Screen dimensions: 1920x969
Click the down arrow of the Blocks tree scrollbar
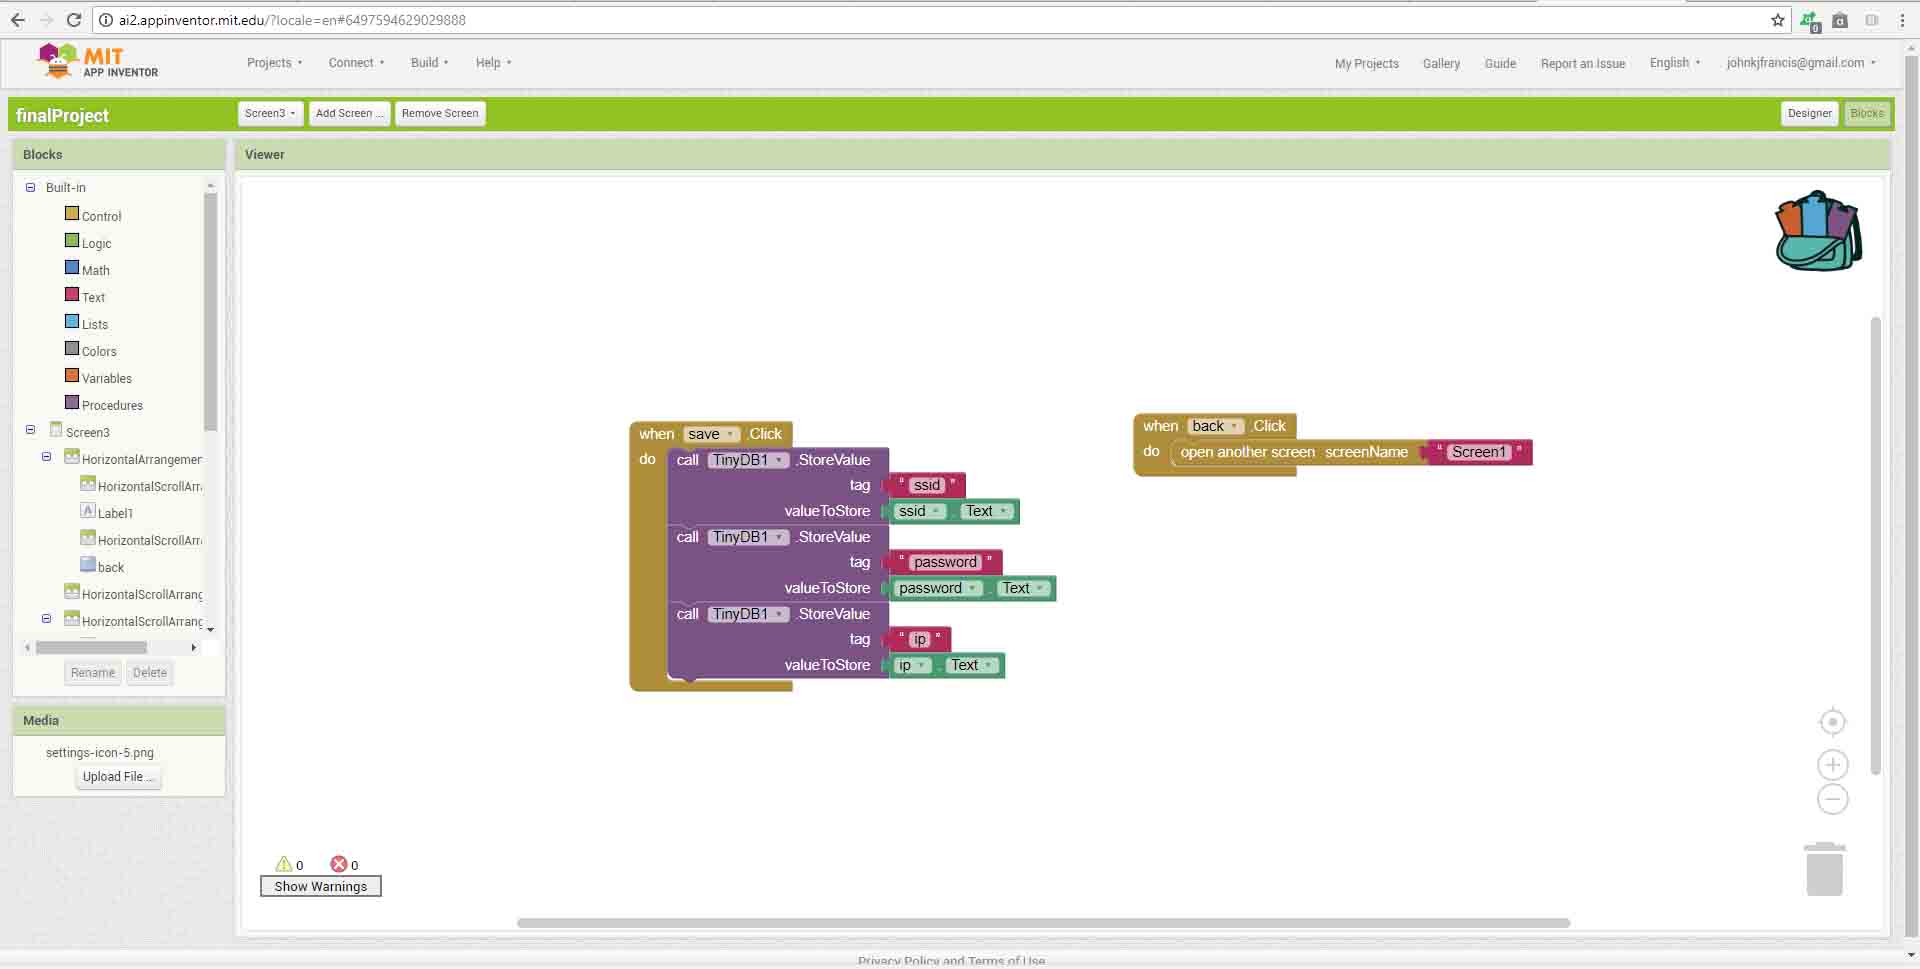pyautogui.click(x=210, y=629)
